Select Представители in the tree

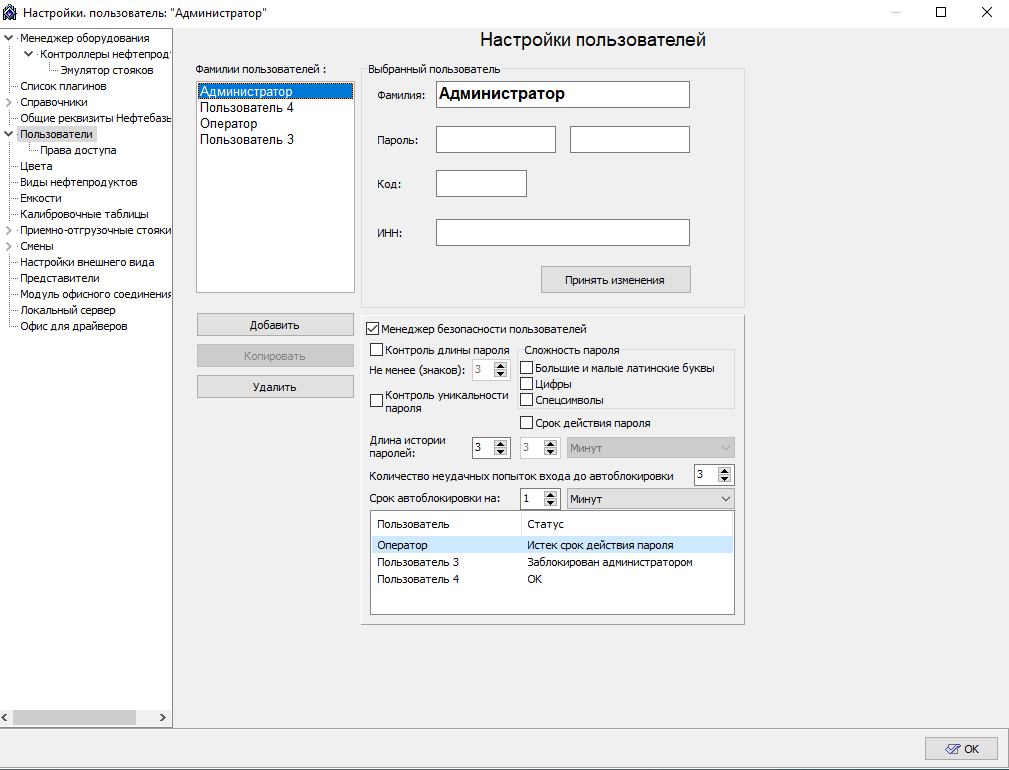[60, 279]
